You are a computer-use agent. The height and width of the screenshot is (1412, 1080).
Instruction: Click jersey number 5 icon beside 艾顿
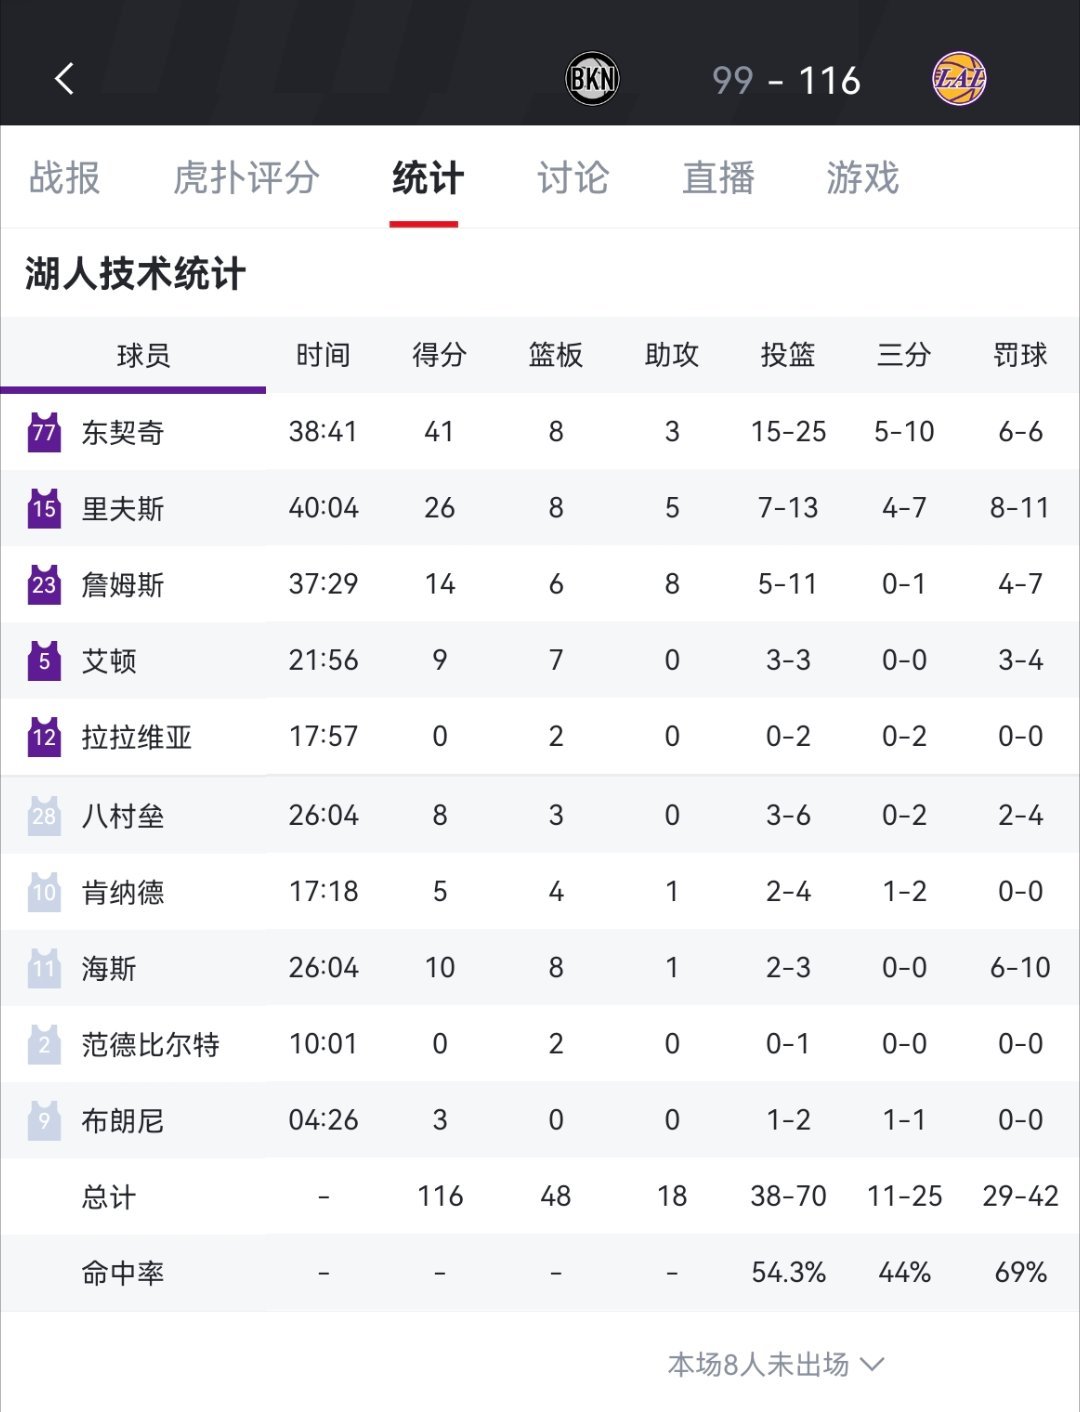pyautogui.click(x=41, y=660)
